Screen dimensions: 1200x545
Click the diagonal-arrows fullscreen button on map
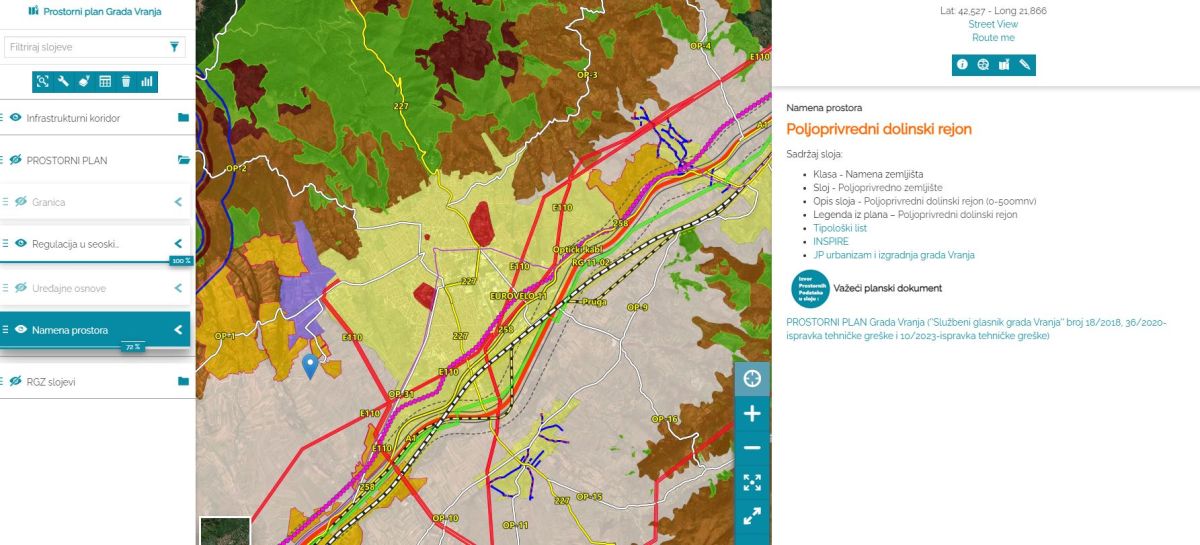tap(752, 516)
